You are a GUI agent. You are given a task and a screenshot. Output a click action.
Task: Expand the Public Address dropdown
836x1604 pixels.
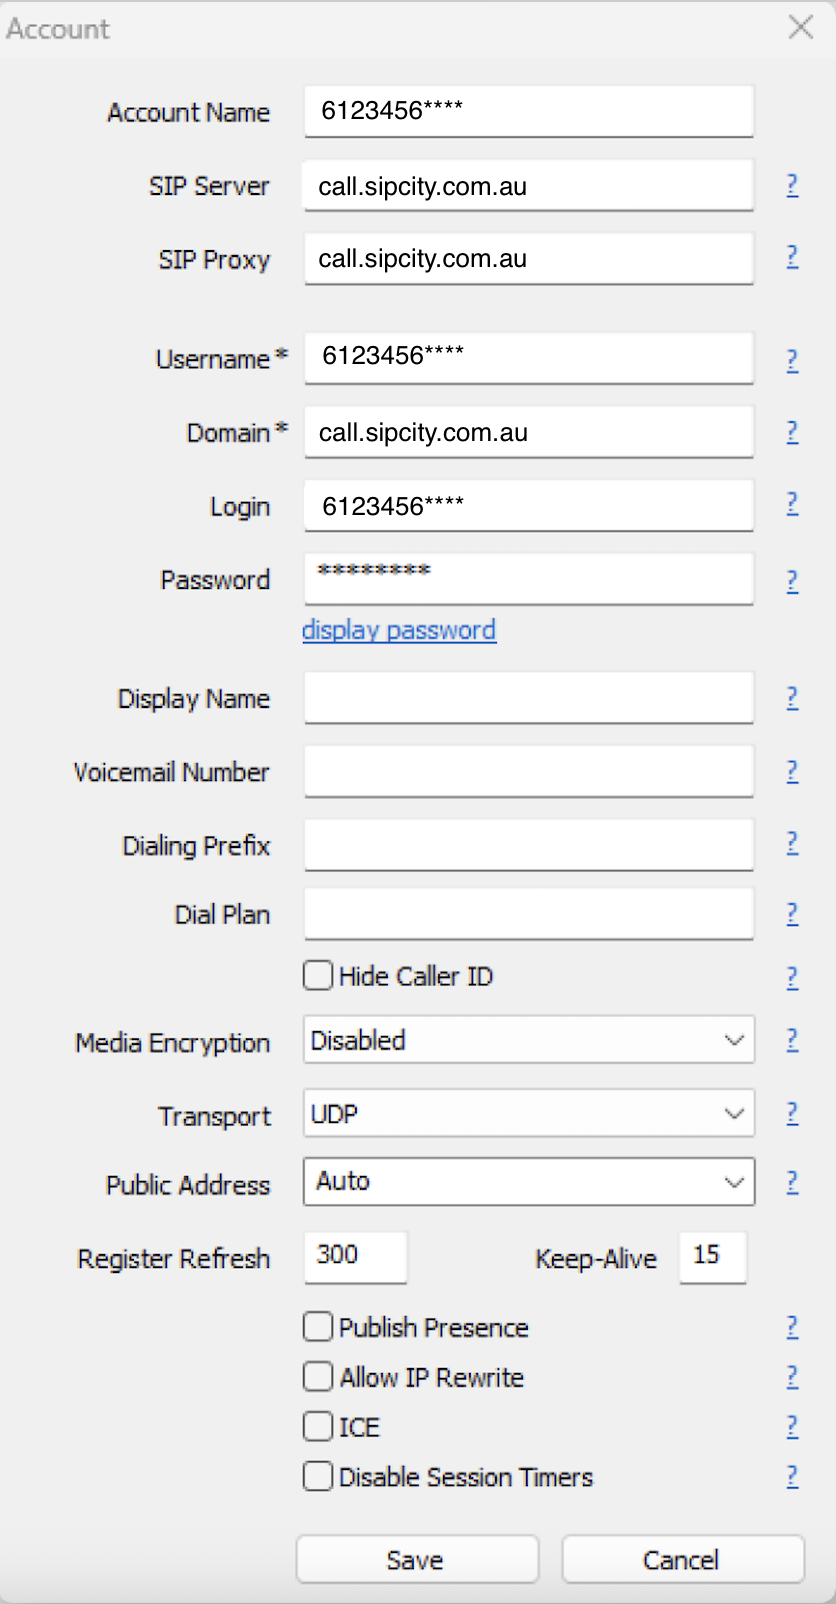528,1182
